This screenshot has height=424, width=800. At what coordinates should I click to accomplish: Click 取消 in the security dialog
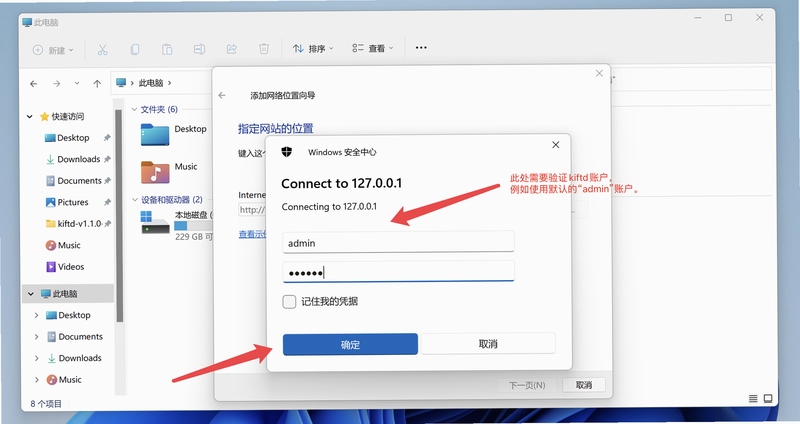point(488,344)
